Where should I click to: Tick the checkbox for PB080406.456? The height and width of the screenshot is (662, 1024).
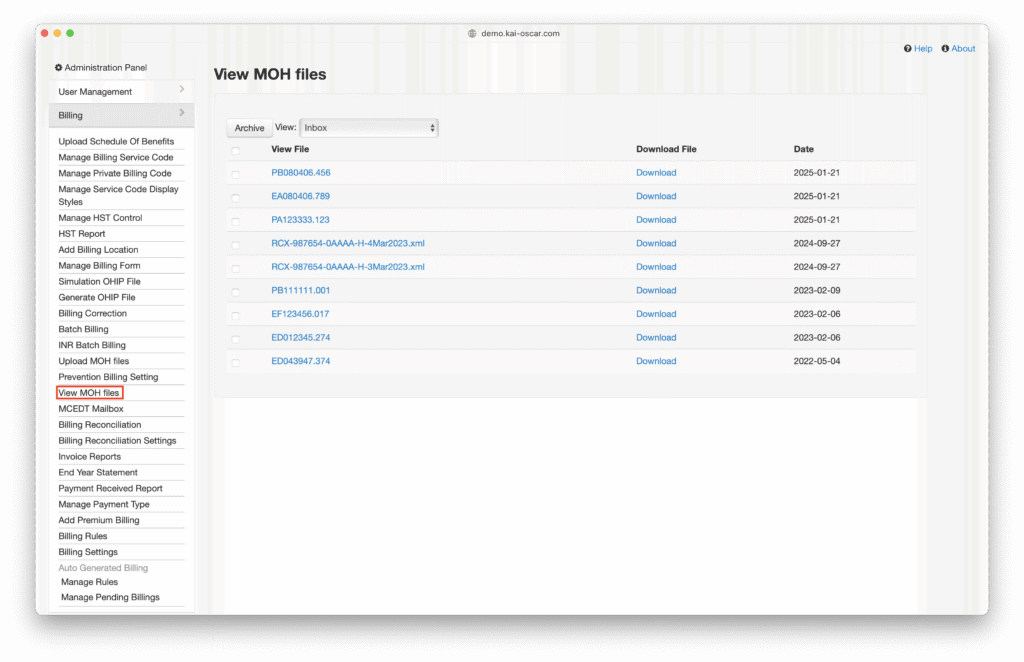[236, 173]
